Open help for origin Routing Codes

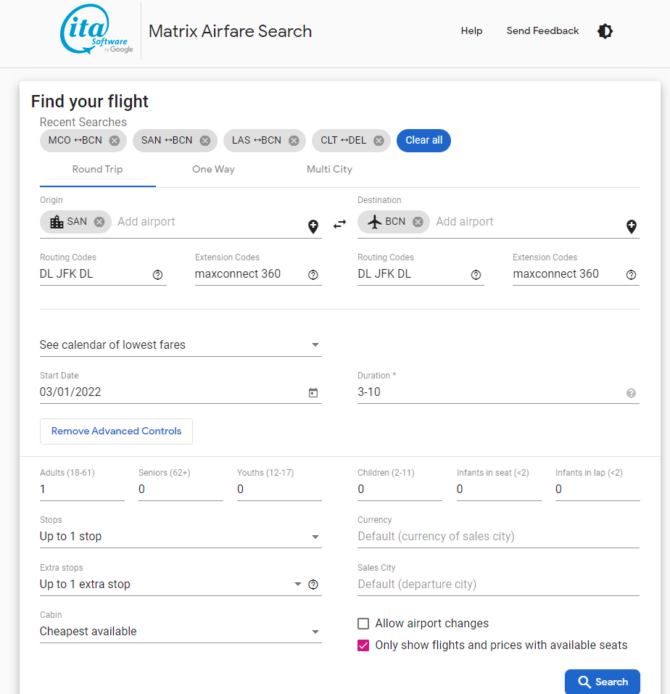click(158, 275)
